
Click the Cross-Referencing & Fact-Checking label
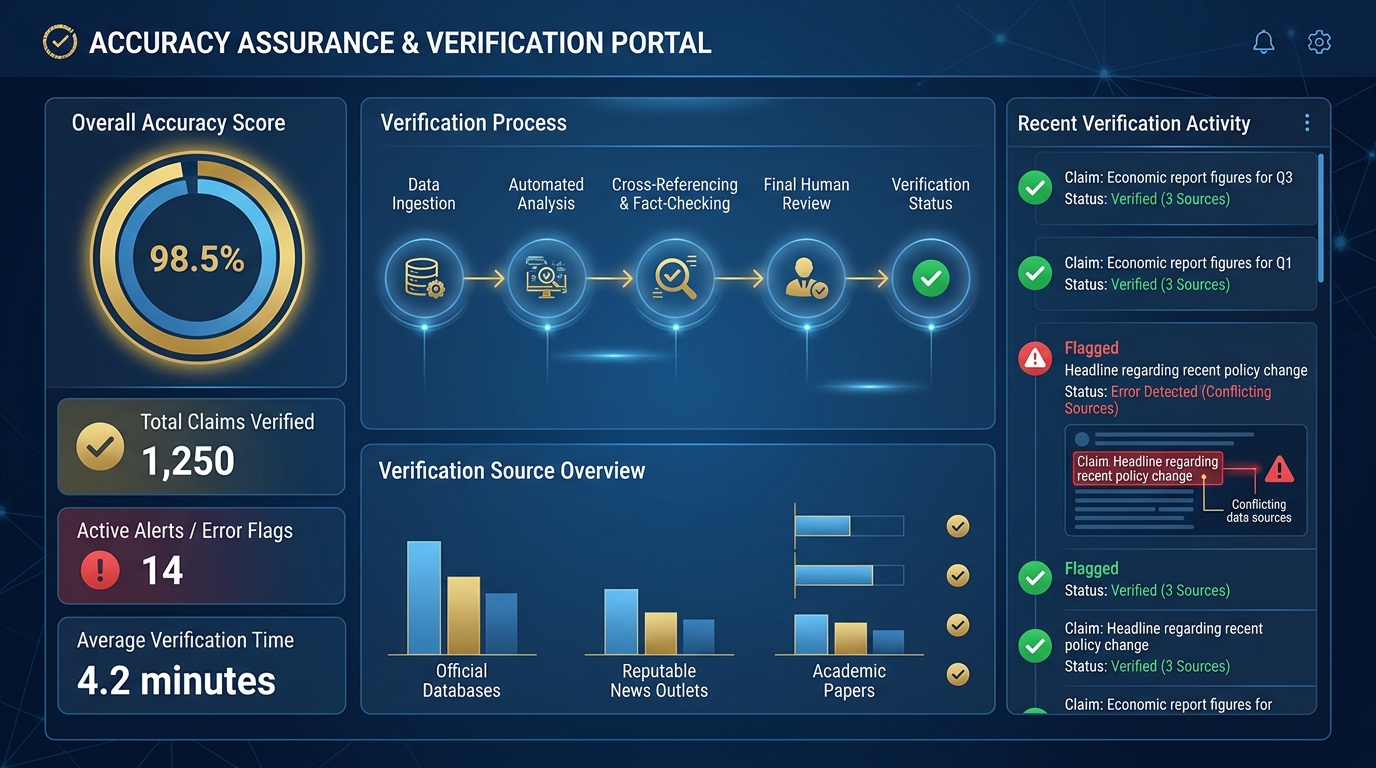coord(675,194)
